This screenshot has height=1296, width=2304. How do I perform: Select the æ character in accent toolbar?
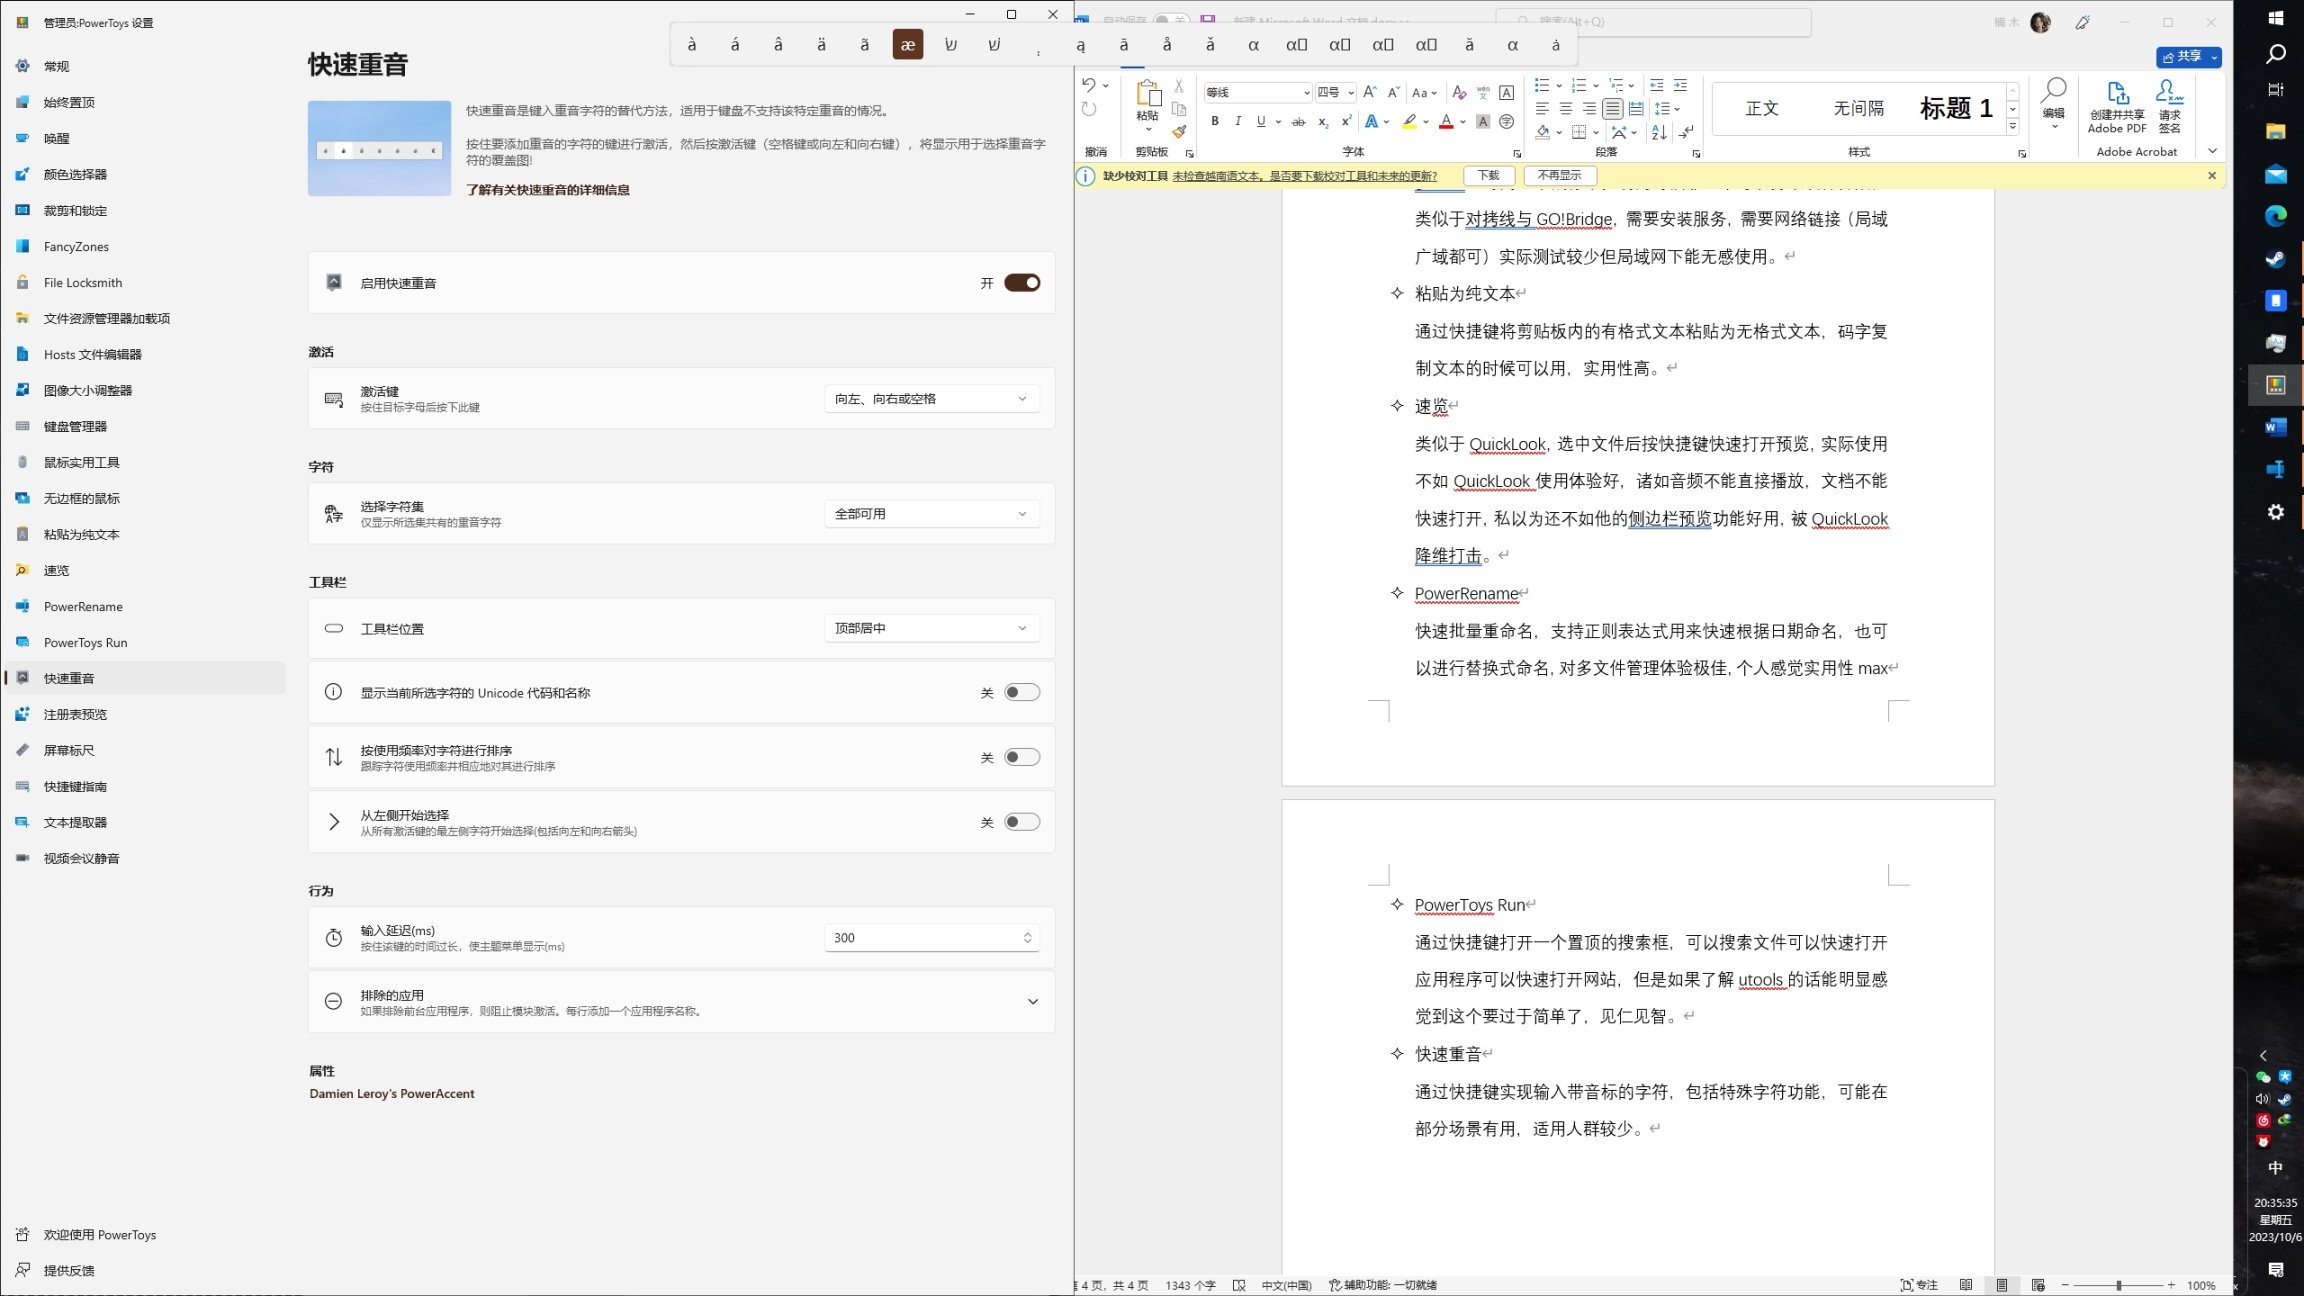click(907, 45)
